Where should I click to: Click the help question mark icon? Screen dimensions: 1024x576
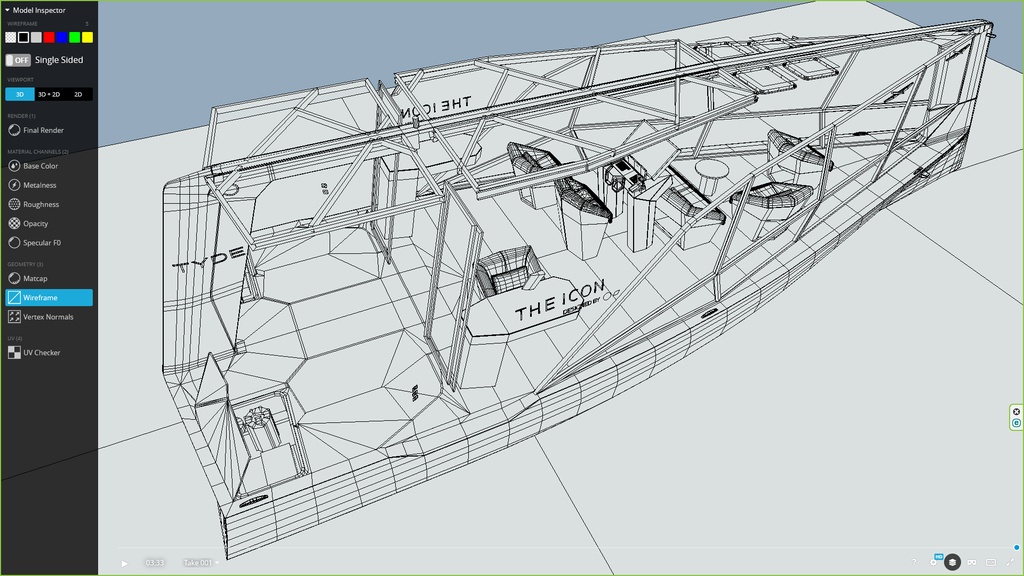[x=914, y=562]
